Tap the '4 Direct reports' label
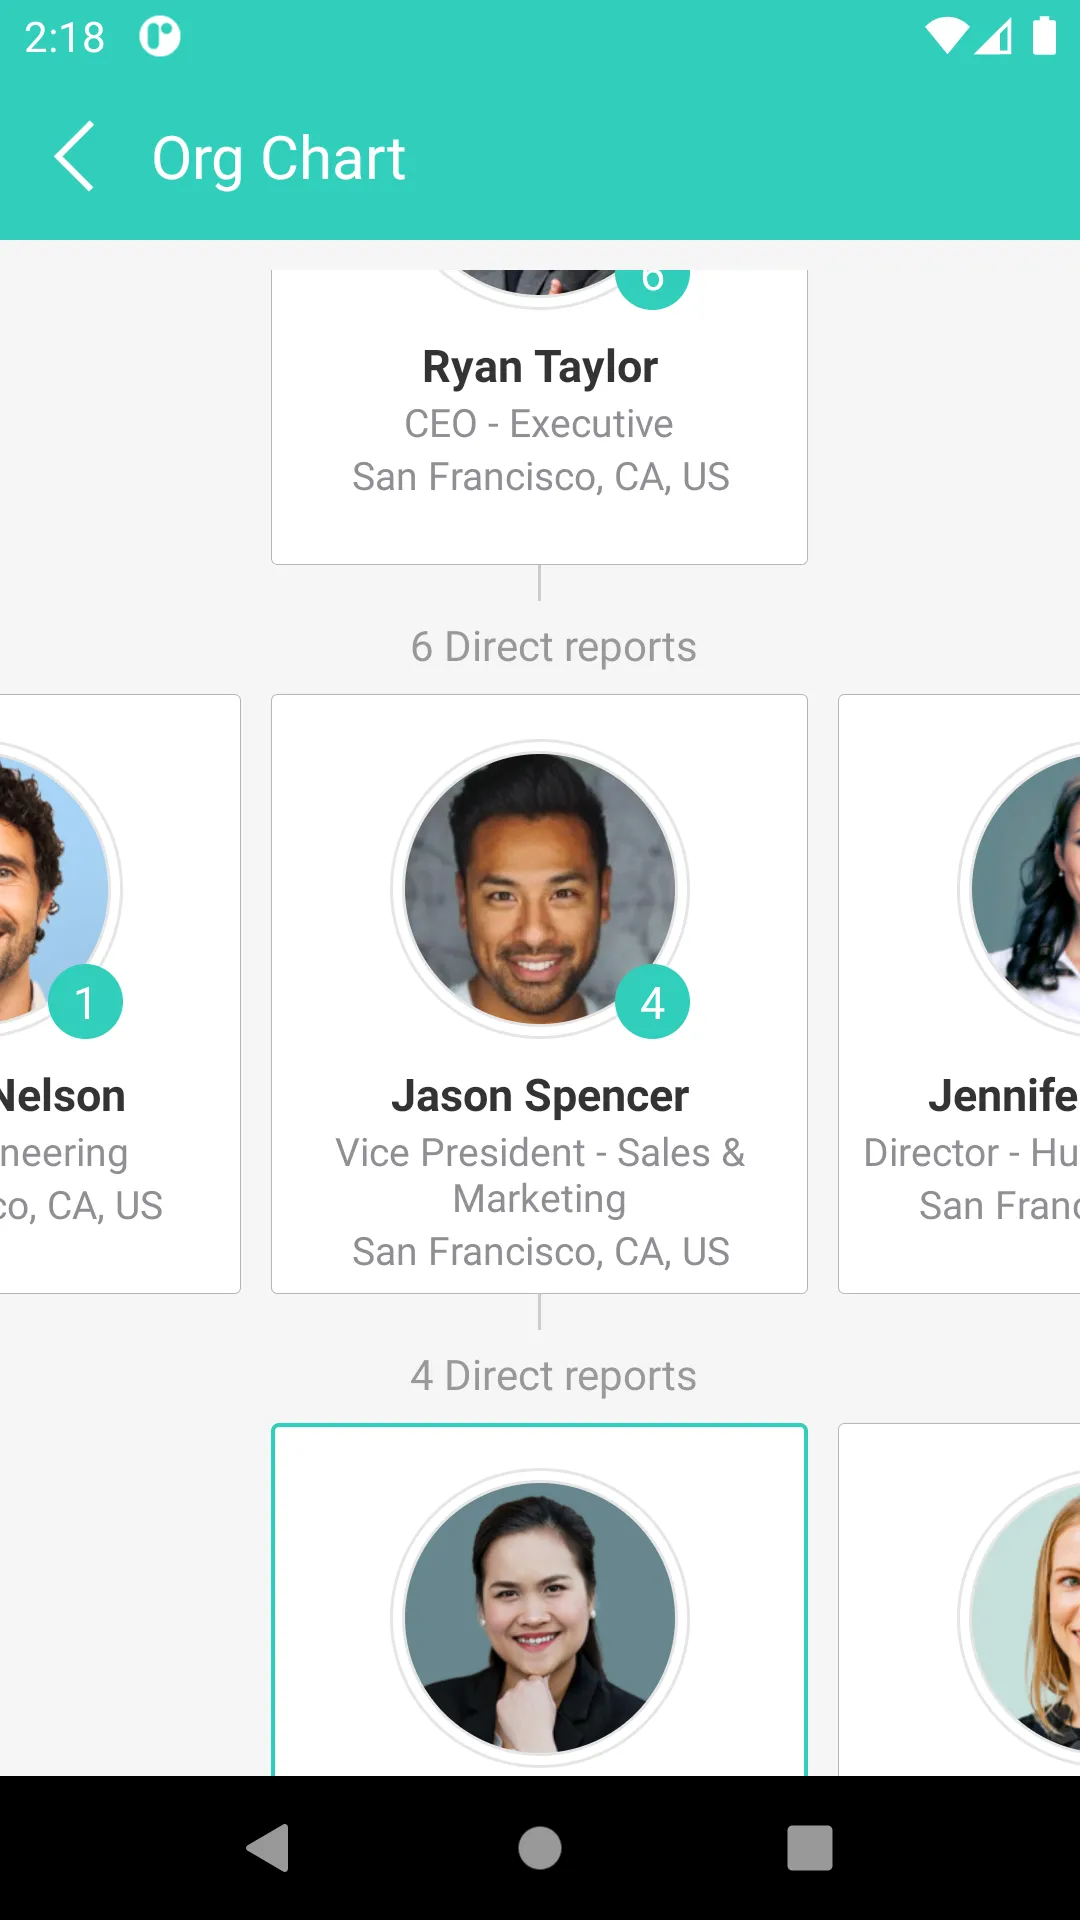The height and width of the screenshot is (1920, 1080). click(x=553, y=1376)
